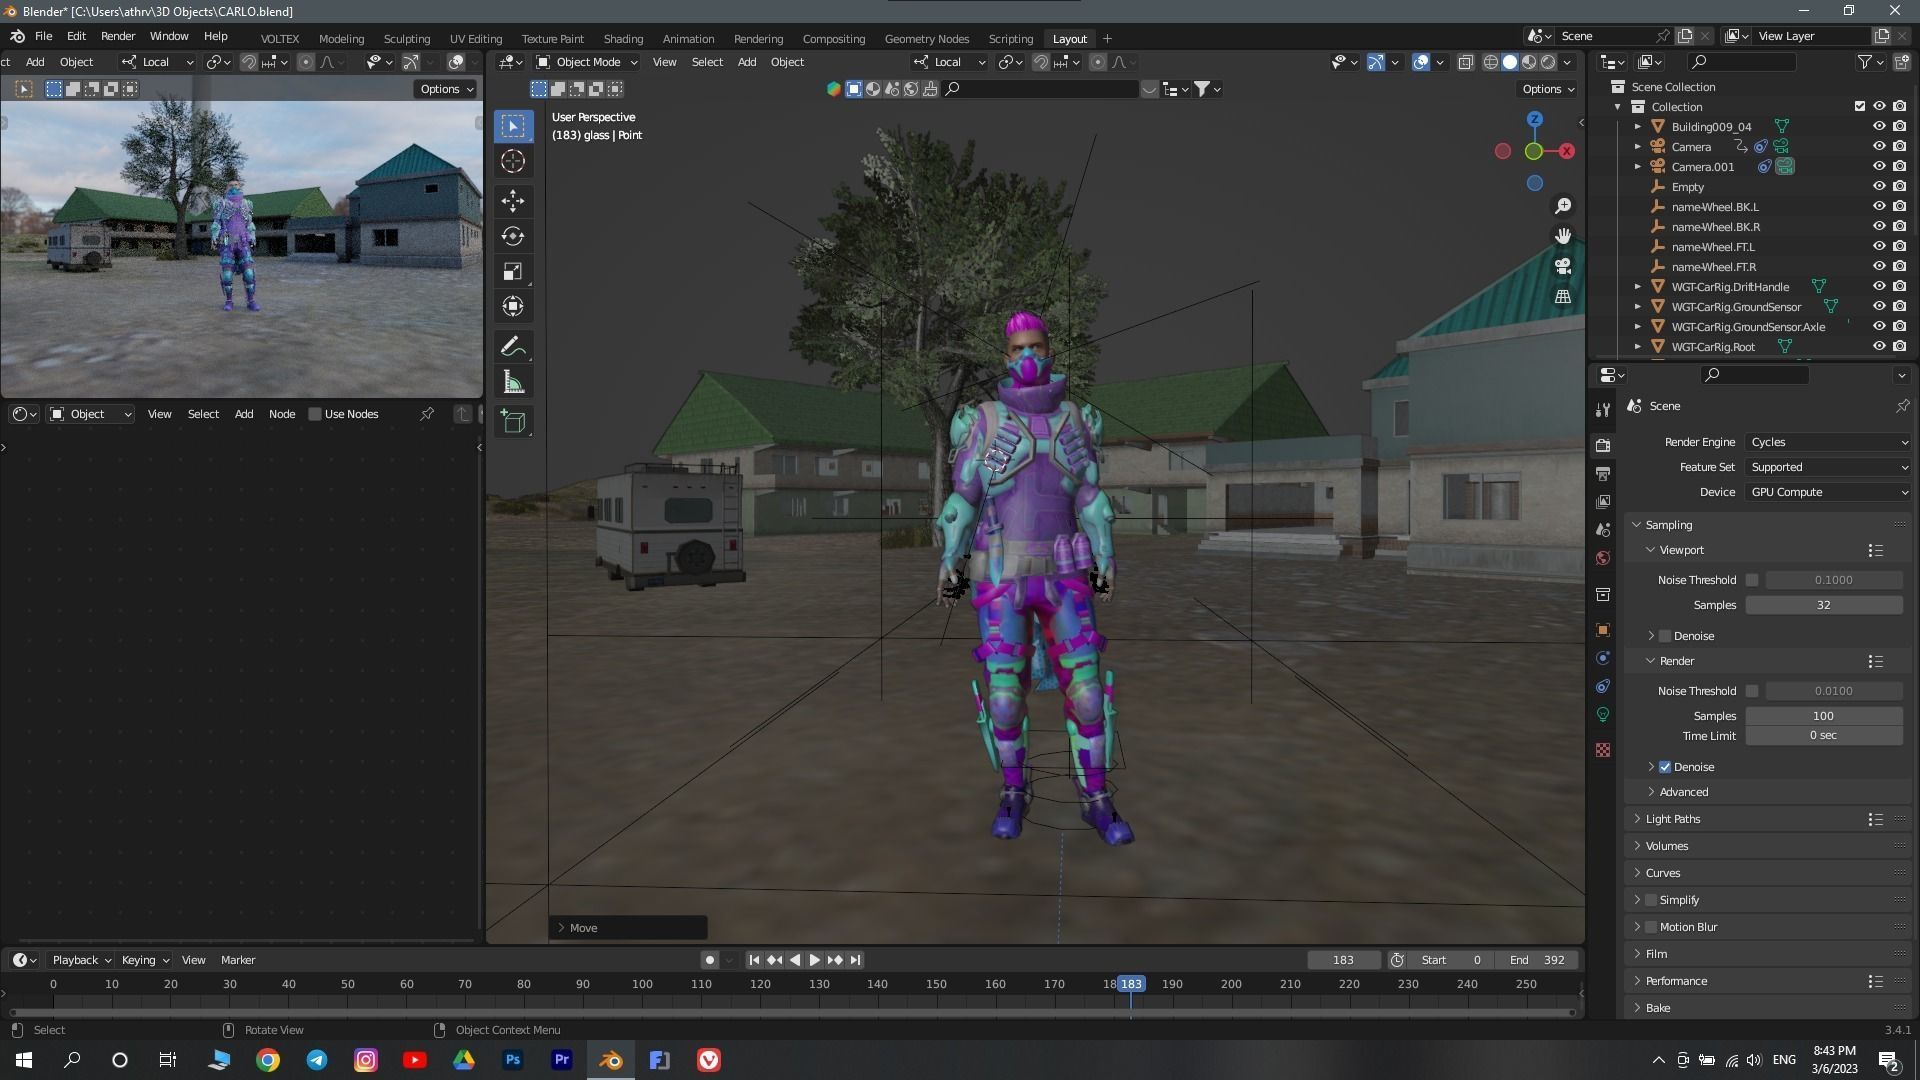Toggle visibility eye for Camera.001
The image size is (1920, 1080).
click(1879, 166)
